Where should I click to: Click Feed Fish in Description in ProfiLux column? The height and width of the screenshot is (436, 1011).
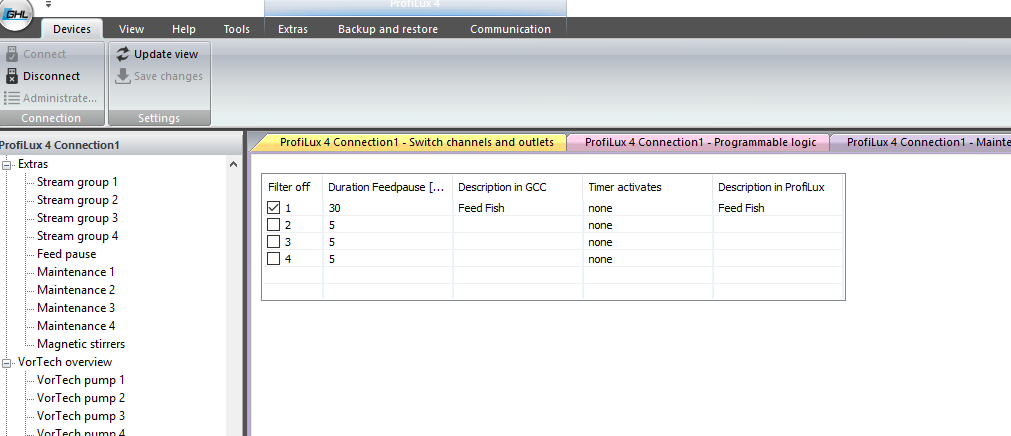(x=741, y=208)
